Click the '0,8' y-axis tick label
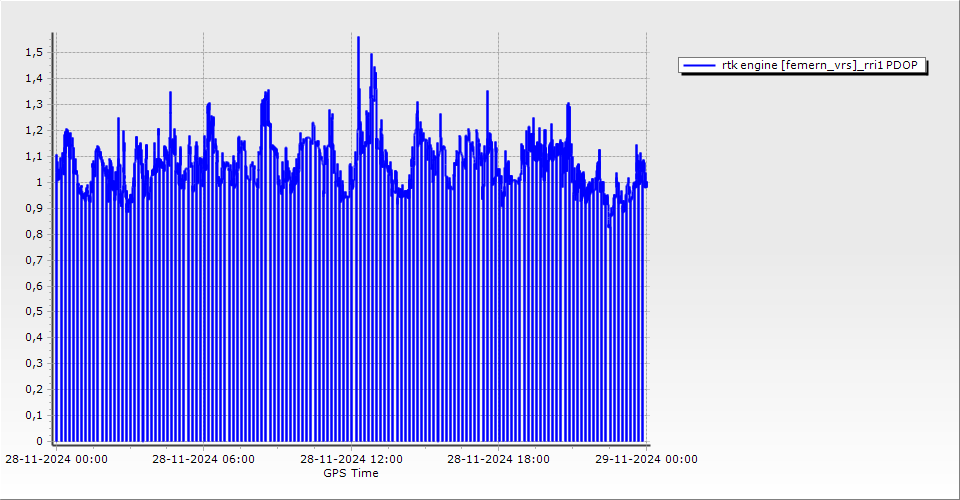This screenshot has height=500, width=960. [33, 234]
